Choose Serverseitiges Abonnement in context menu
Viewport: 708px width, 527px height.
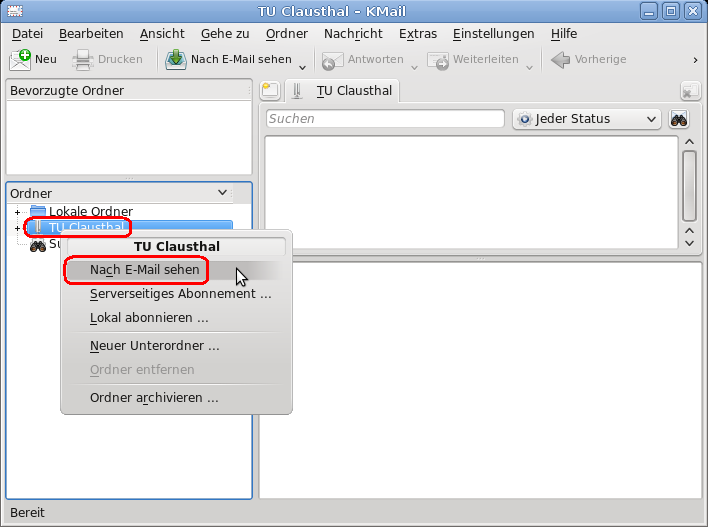pyautogui.click(x=177, y=294)
